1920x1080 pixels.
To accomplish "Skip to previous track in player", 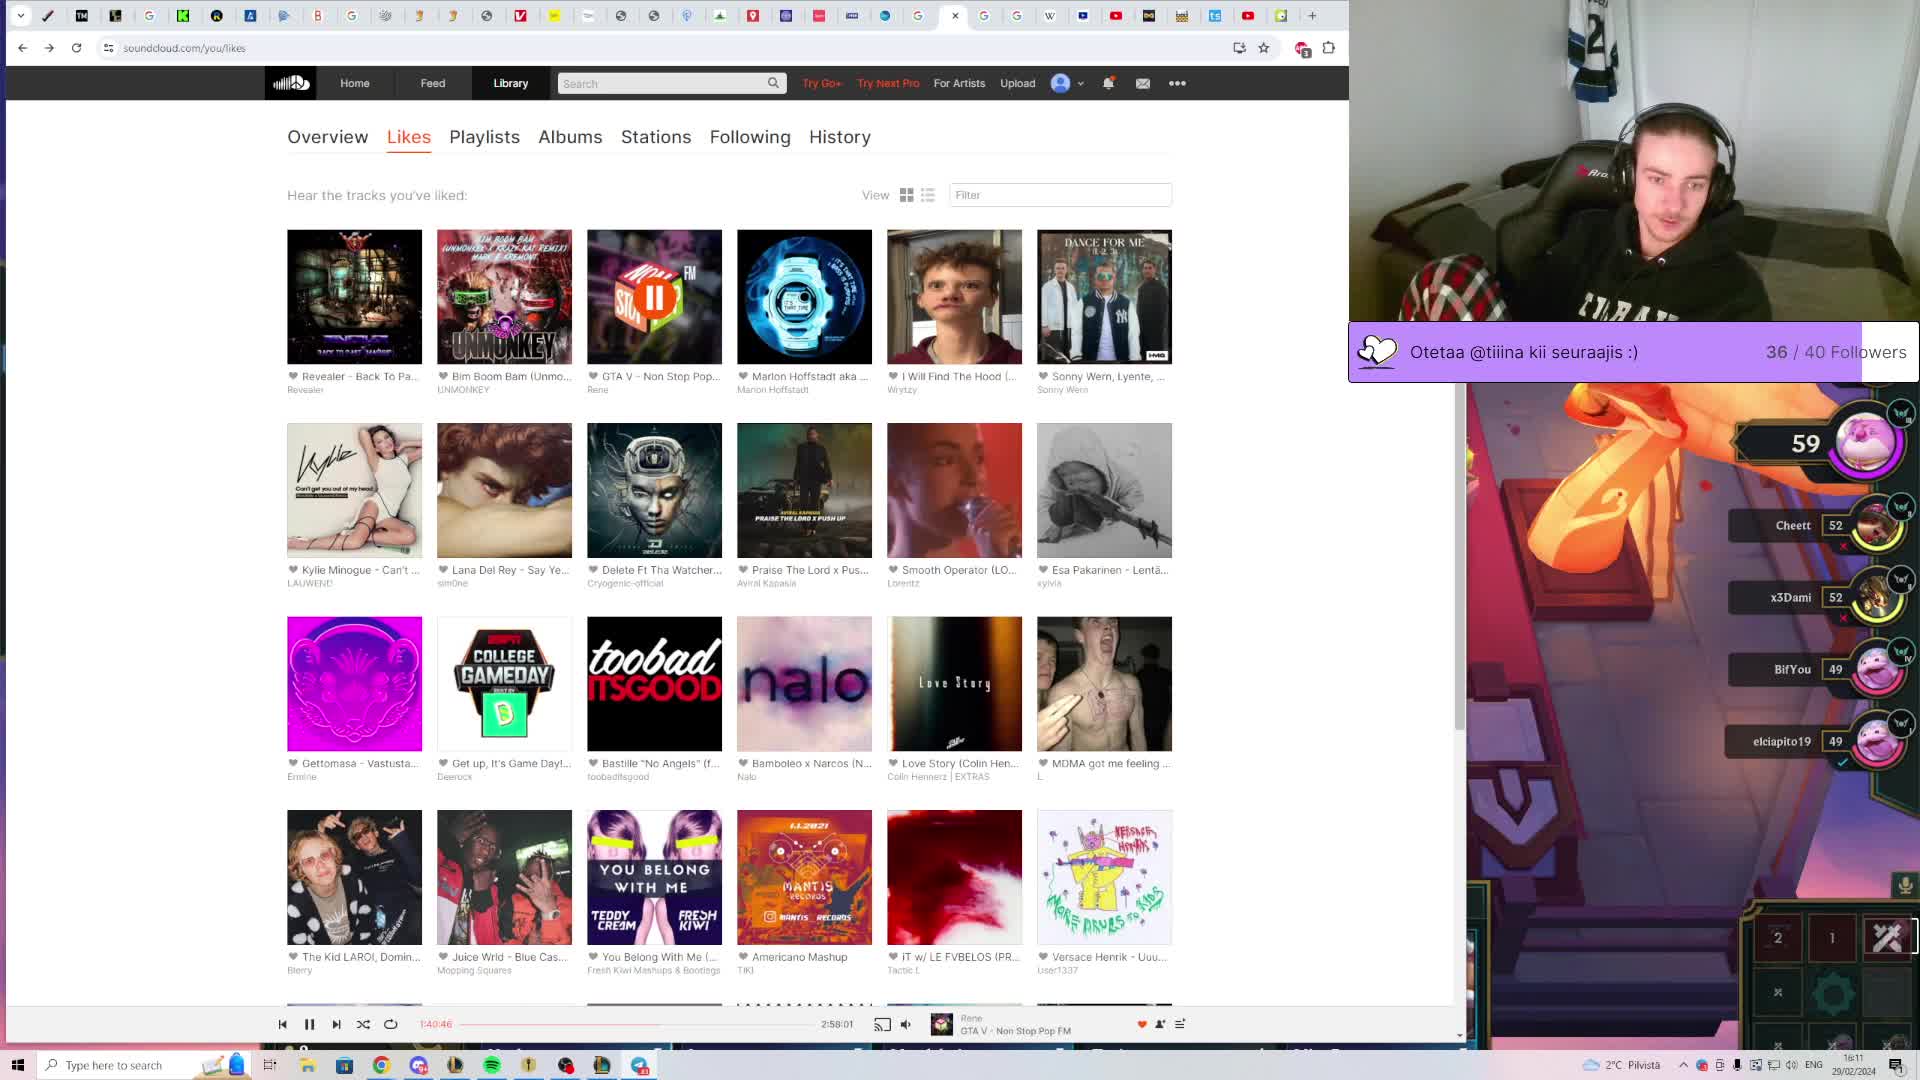I will coord(282,1024).
